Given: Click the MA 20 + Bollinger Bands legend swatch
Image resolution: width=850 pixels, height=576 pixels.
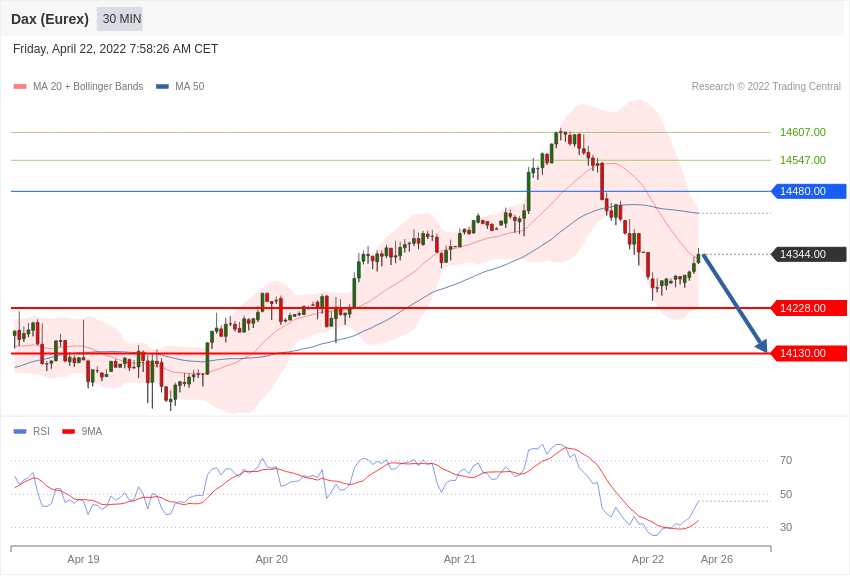Looking at the screenshot, I should 20,86.
